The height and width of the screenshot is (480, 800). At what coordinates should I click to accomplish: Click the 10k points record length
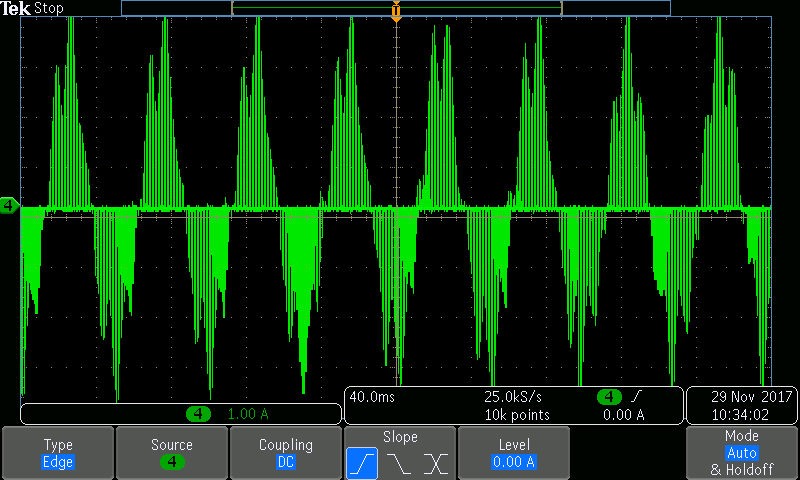517,415
